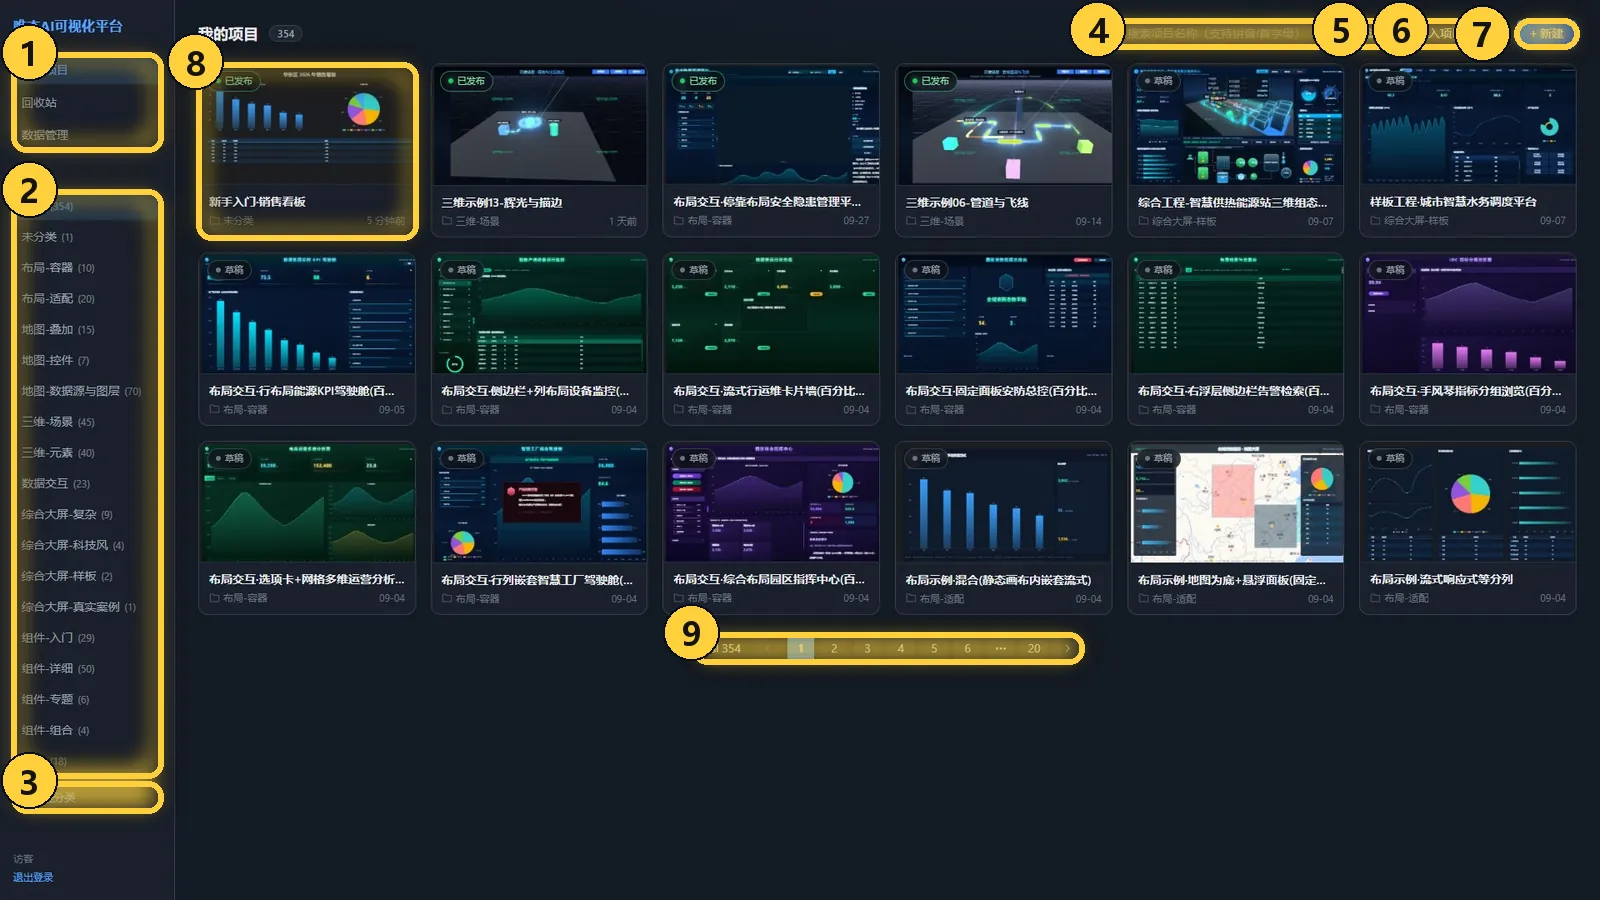The height and width of the screenshot is (900, 1600).
Task: Go to page 3 of projects
Action: pos(867,649)
